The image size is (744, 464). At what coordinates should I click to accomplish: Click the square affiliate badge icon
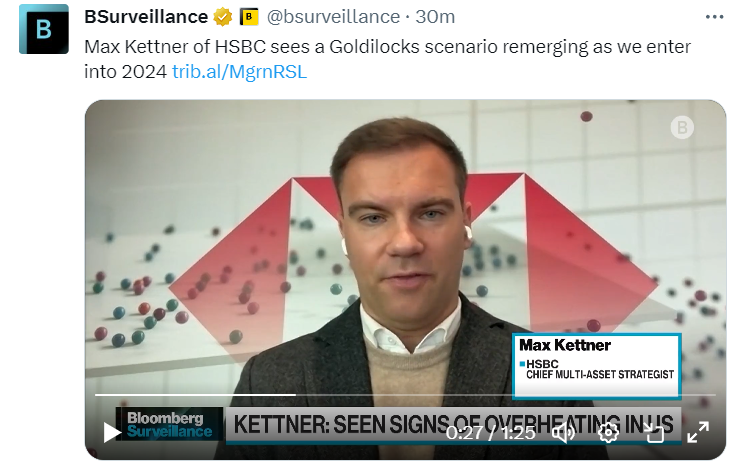click(248, 18)
